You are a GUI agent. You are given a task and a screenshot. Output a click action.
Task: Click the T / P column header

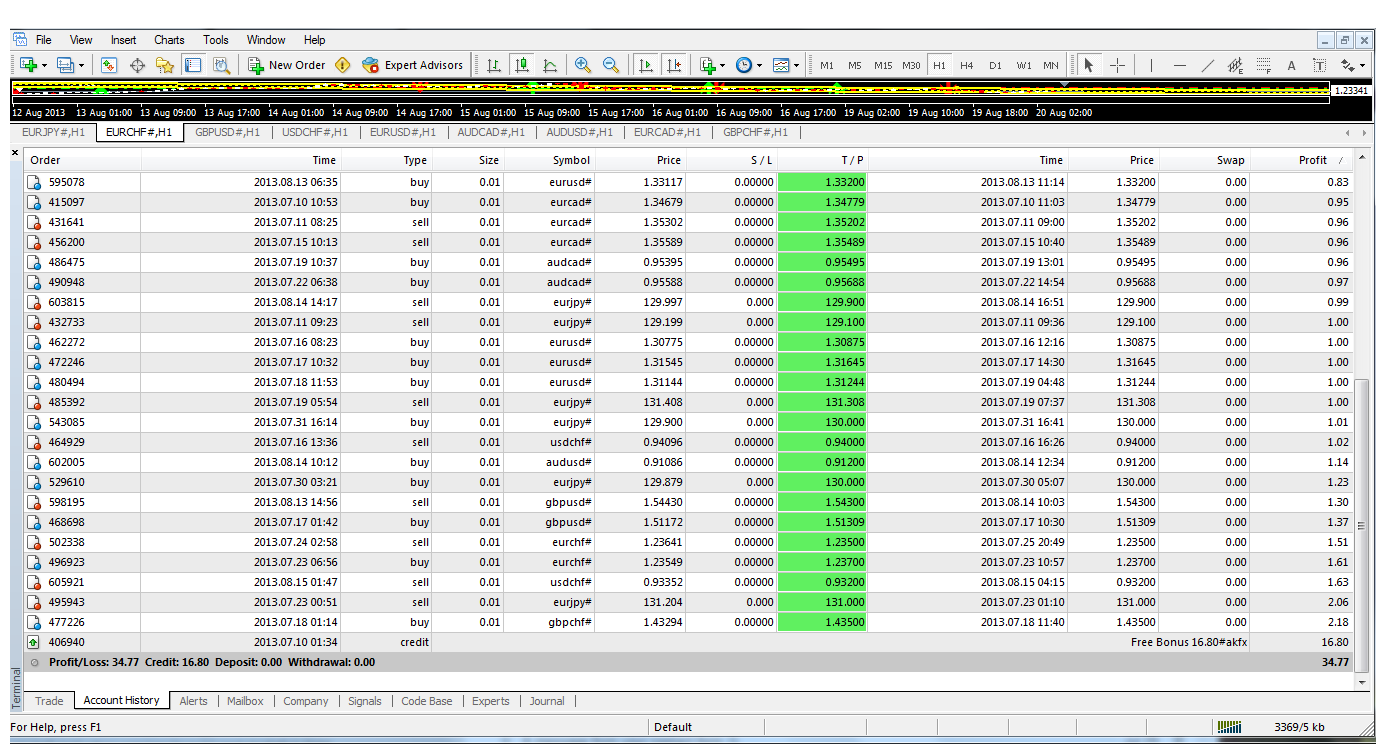click(x=822, y=160)
